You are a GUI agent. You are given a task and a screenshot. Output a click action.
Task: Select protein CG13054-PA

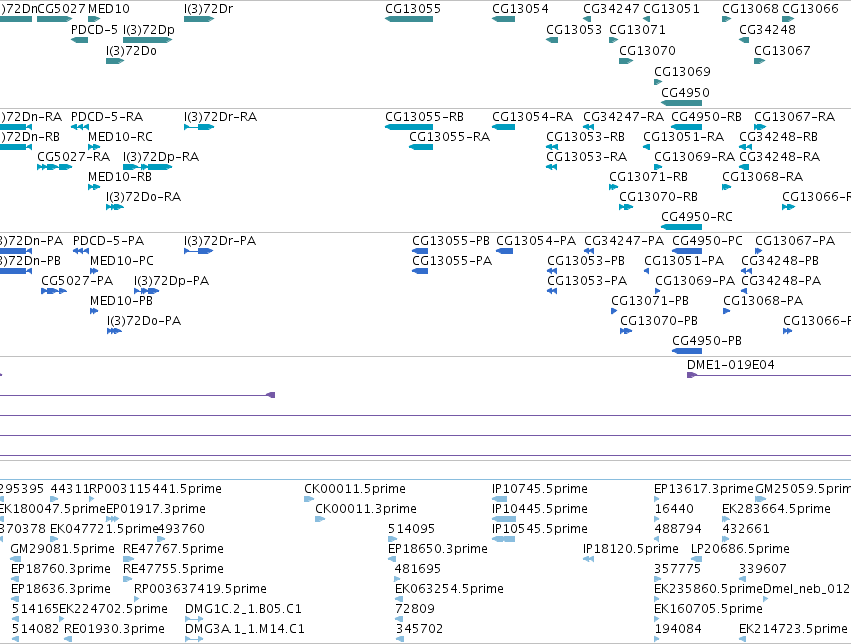tap(536, 240)
